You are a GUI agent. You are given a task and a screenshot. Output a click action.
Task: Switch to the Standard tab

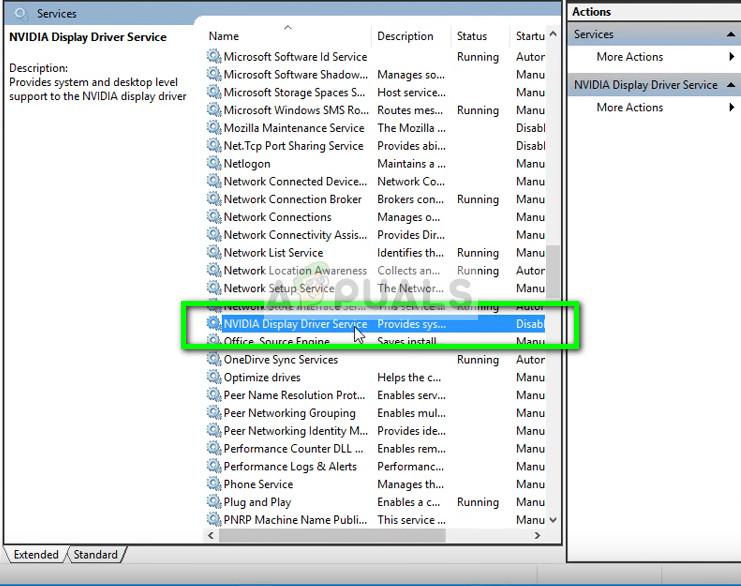tap(95, 554)
